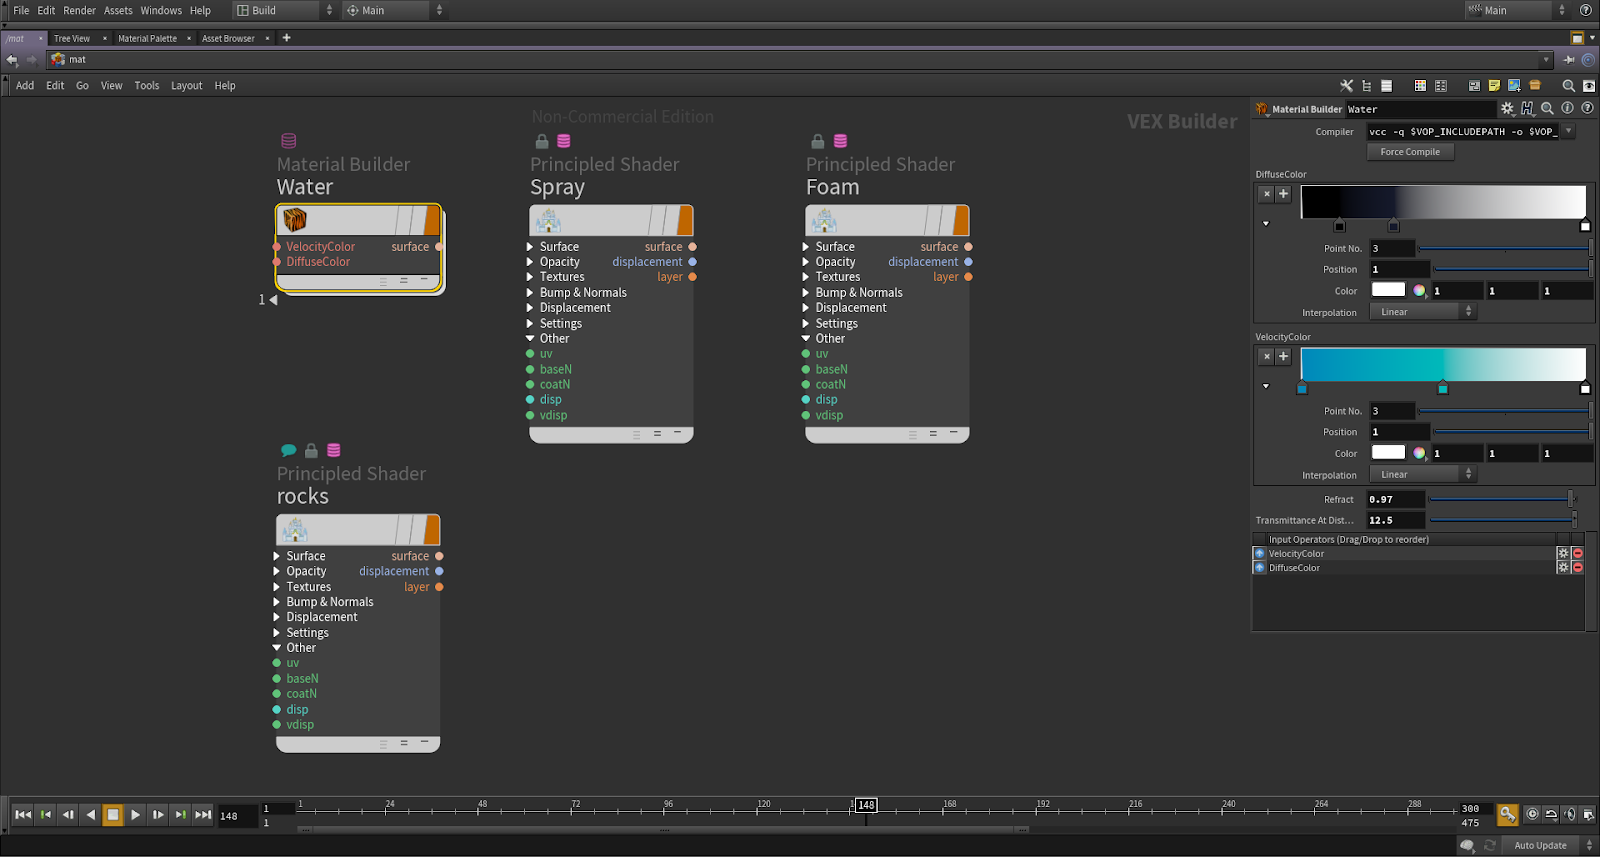Image resolution: width=1600 pixels, height=857 pixels.
Task: Click the color palette grid icon
Action: [1420, 86]
